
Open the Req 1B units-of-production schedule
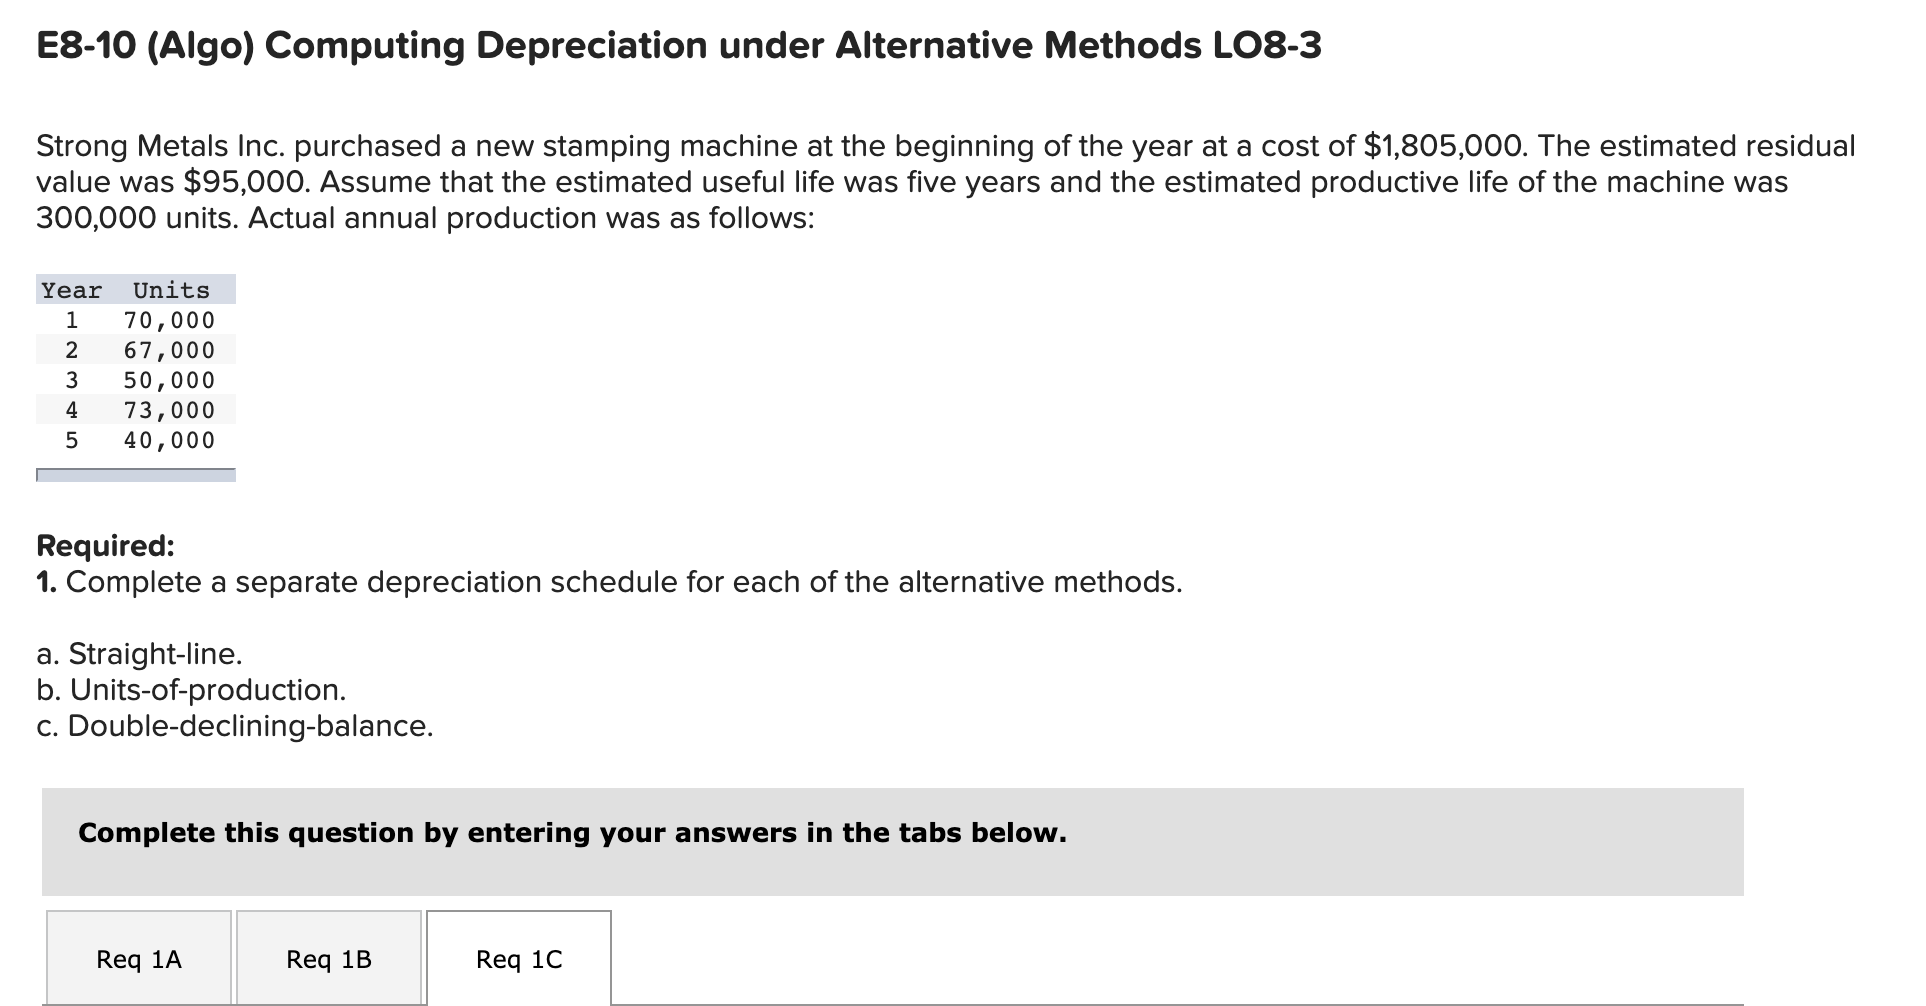coord(328,959)
